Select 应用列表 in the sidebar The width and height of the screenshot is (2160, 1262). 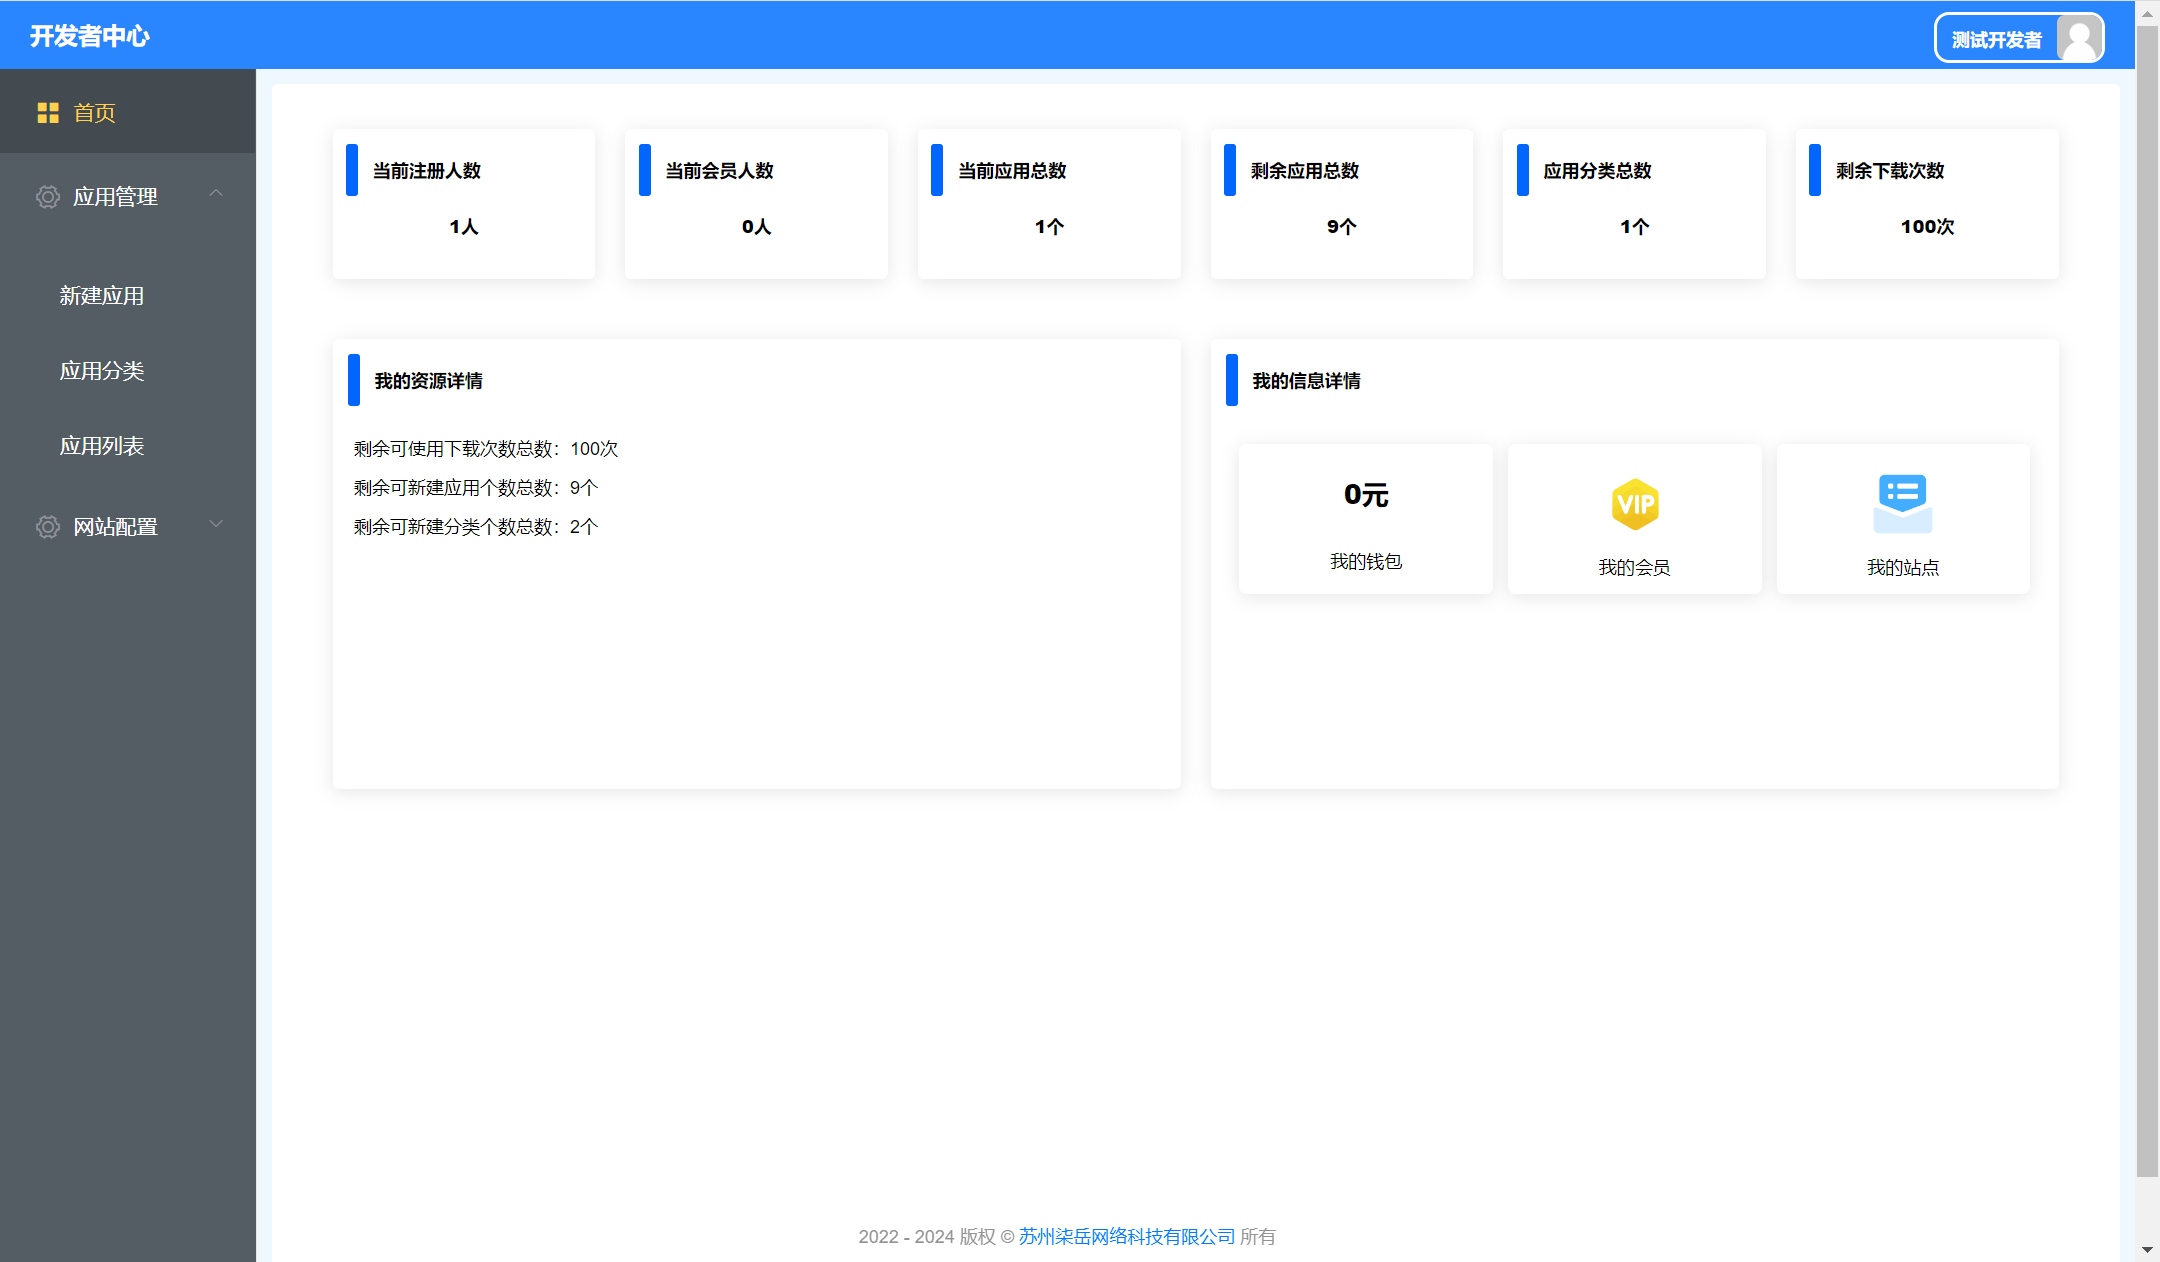click(102, 446)
